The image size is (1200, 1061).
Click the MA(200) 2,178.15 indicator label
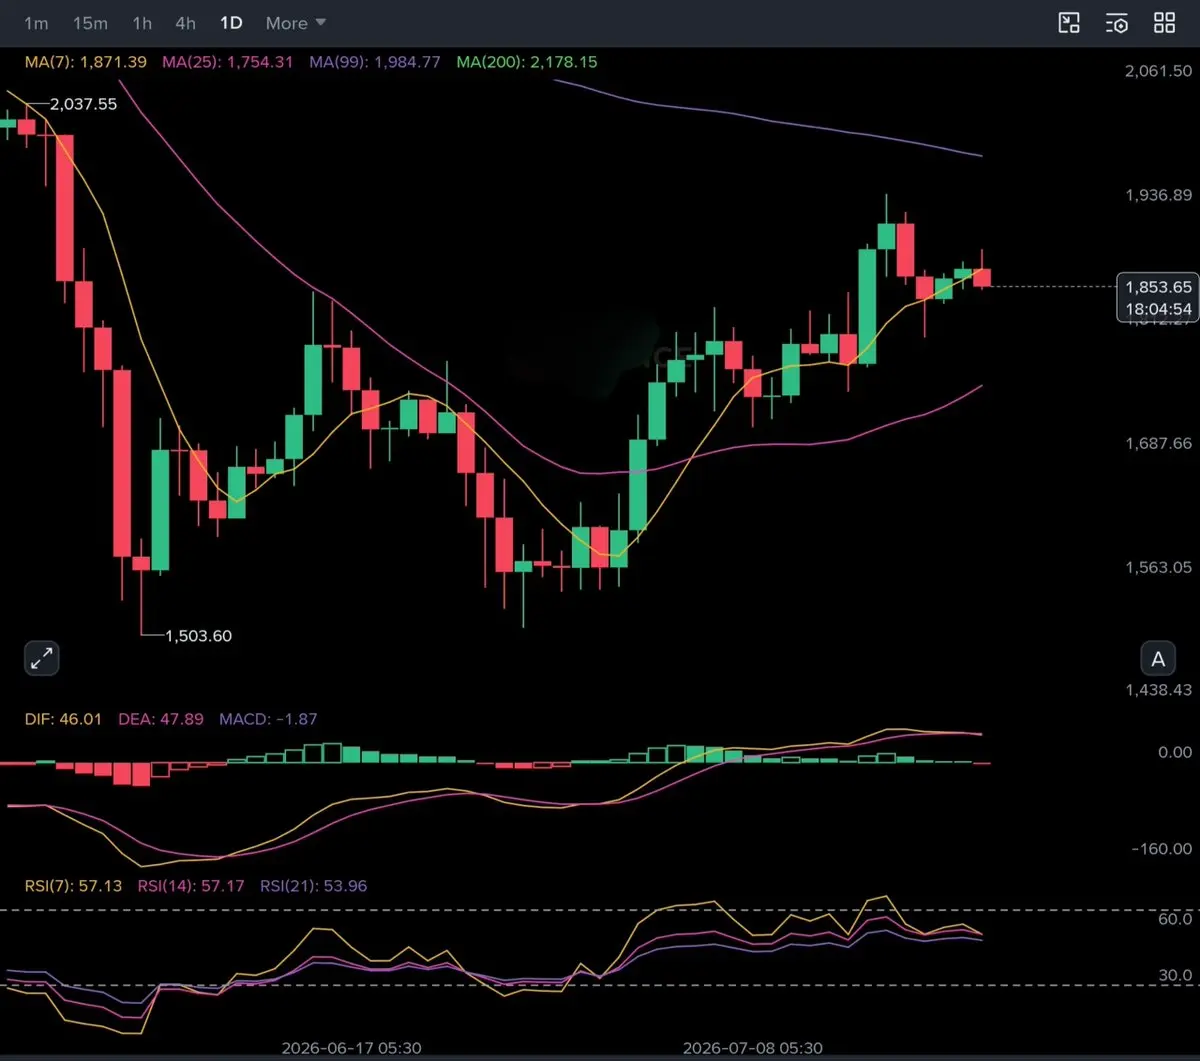pos(527,62)
